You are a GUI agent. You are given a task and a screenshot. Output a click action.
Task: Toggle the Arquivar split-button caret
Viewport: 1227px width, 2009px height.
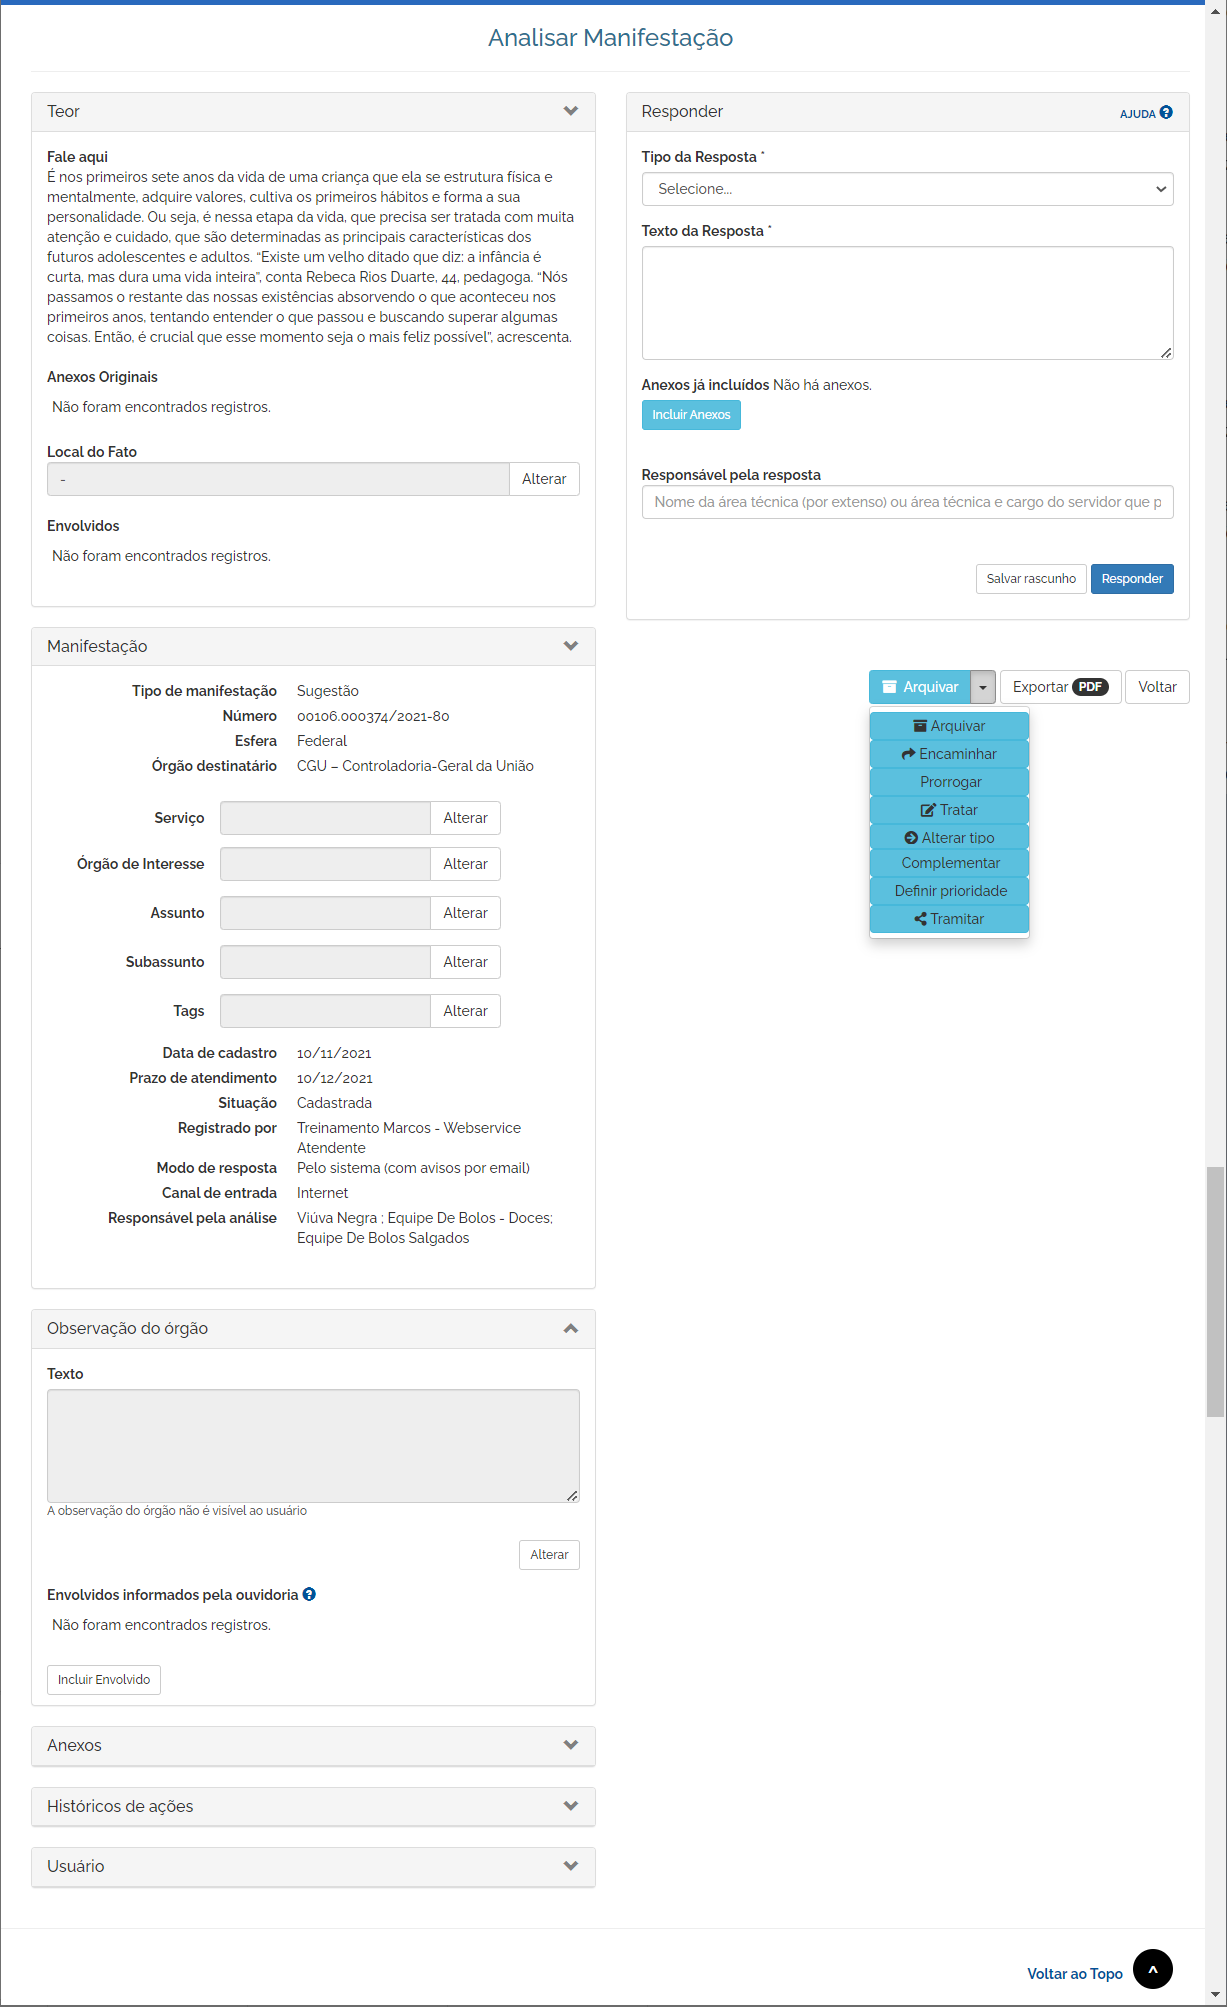pyautogui.click(x=983, y=687)
